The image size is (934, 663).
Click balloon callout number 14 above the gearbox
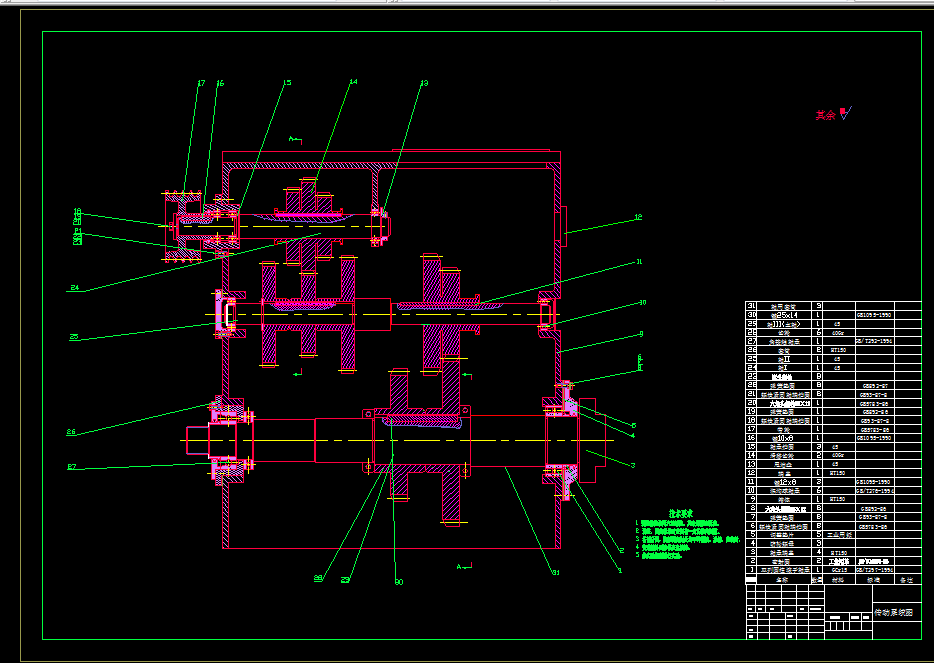point(353,82)
